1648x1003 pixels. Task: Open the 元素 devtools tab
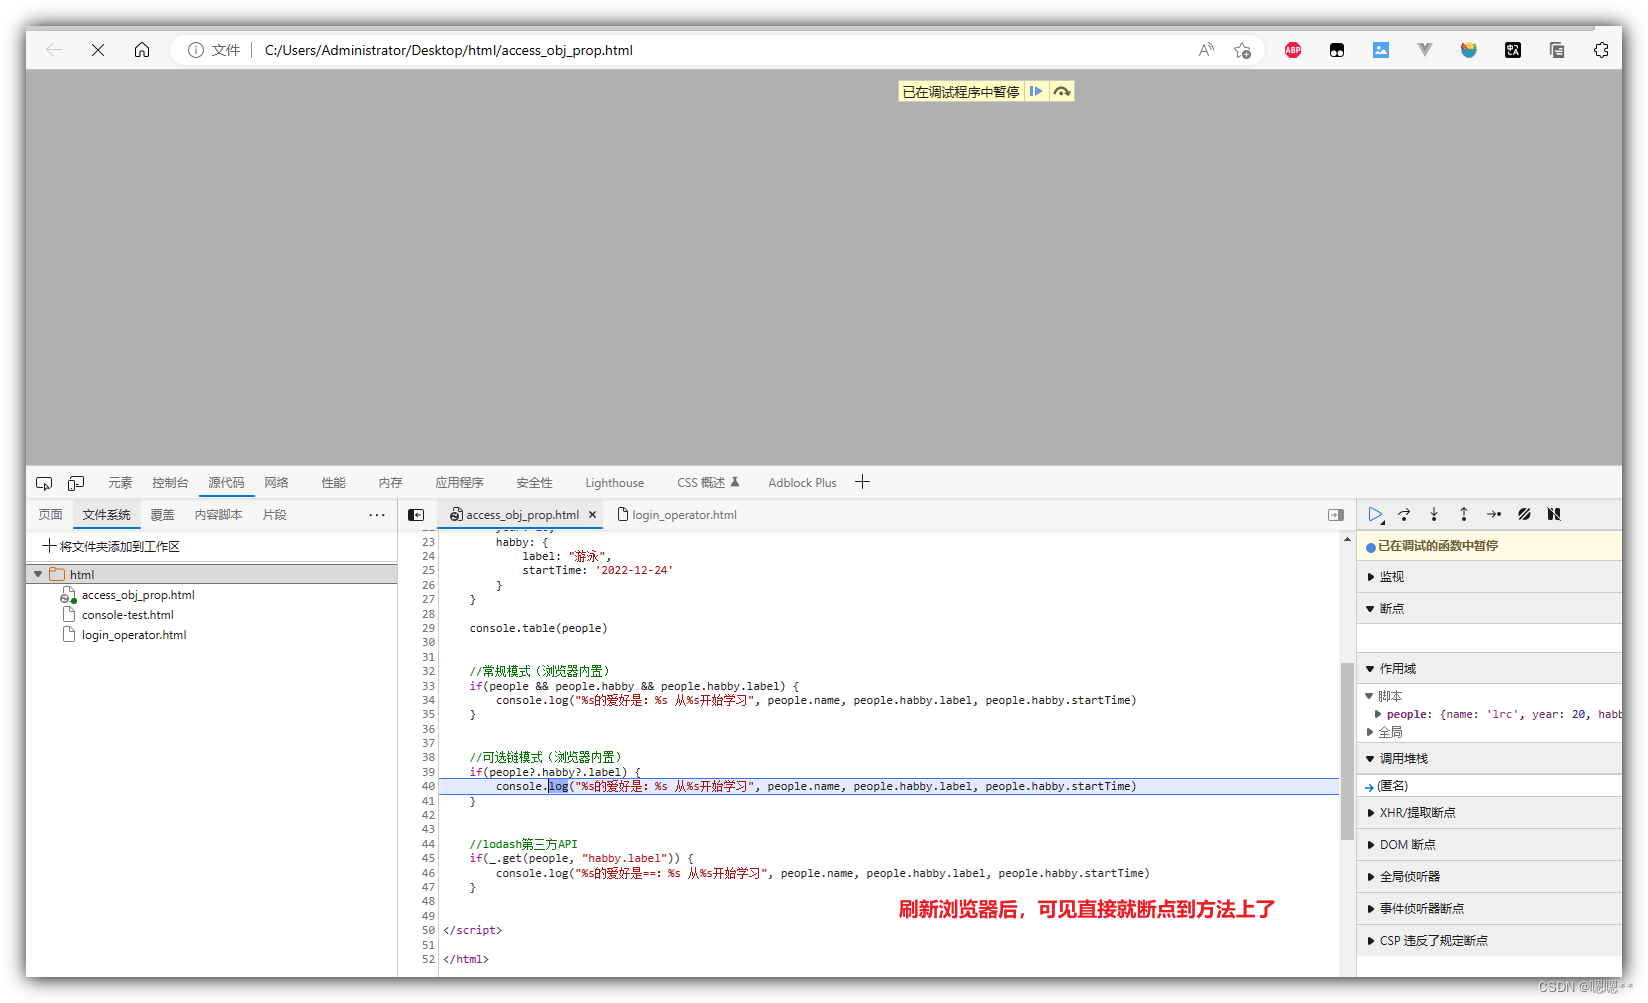pyautogui.click(x=120, y=483)
